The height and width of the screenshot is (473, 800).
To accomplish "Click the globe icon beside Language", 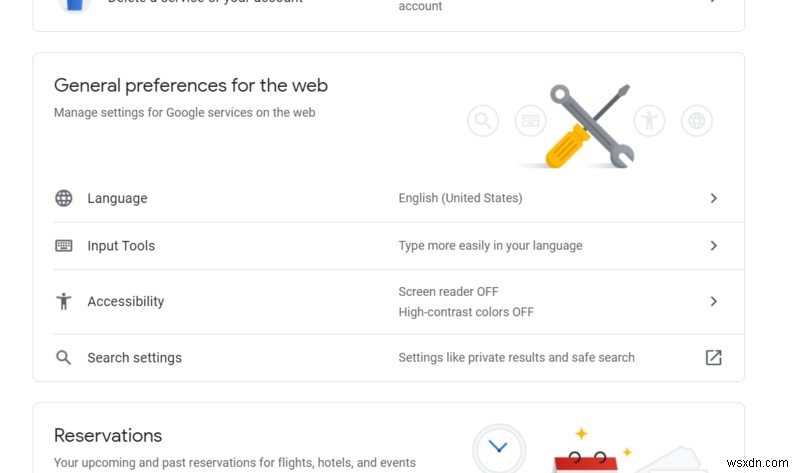I will [x=64, y=198].
